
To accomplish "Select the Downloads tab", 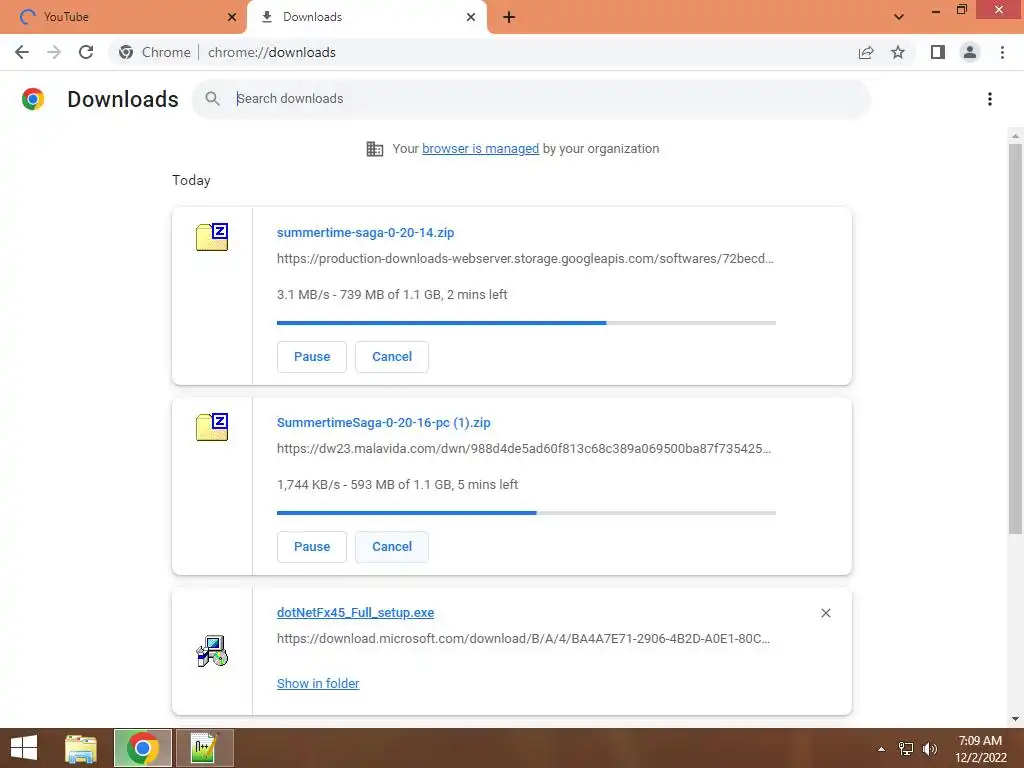I will coord(366,17).
